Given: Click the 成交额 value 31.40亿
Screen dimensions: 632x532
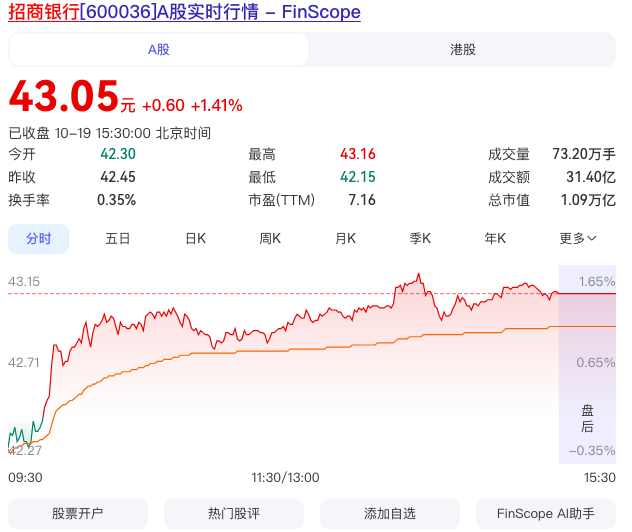Looking at the screenshot, I should pyautogui.click(x=591, y=177).
